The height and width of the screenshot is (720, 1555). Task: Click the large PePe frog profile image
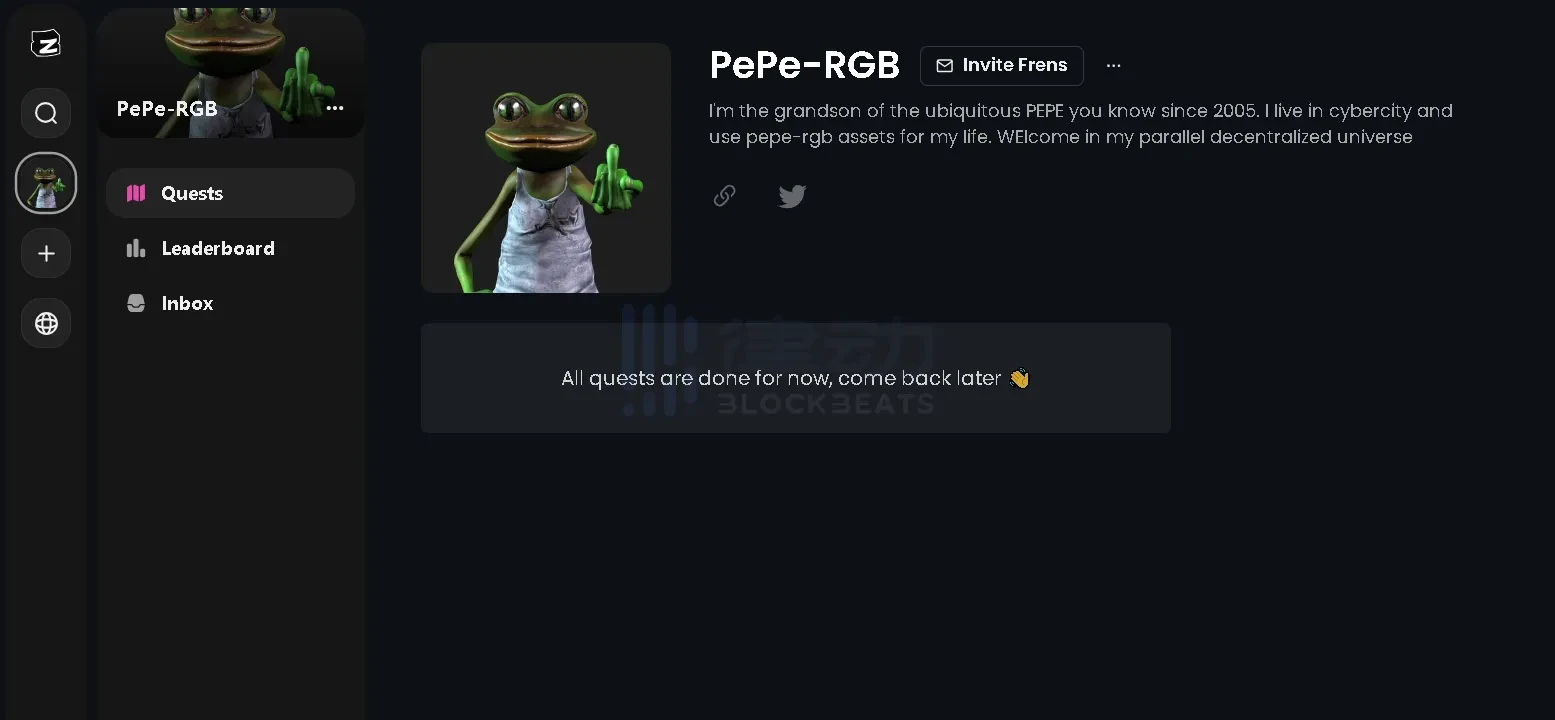click(546, 168)
